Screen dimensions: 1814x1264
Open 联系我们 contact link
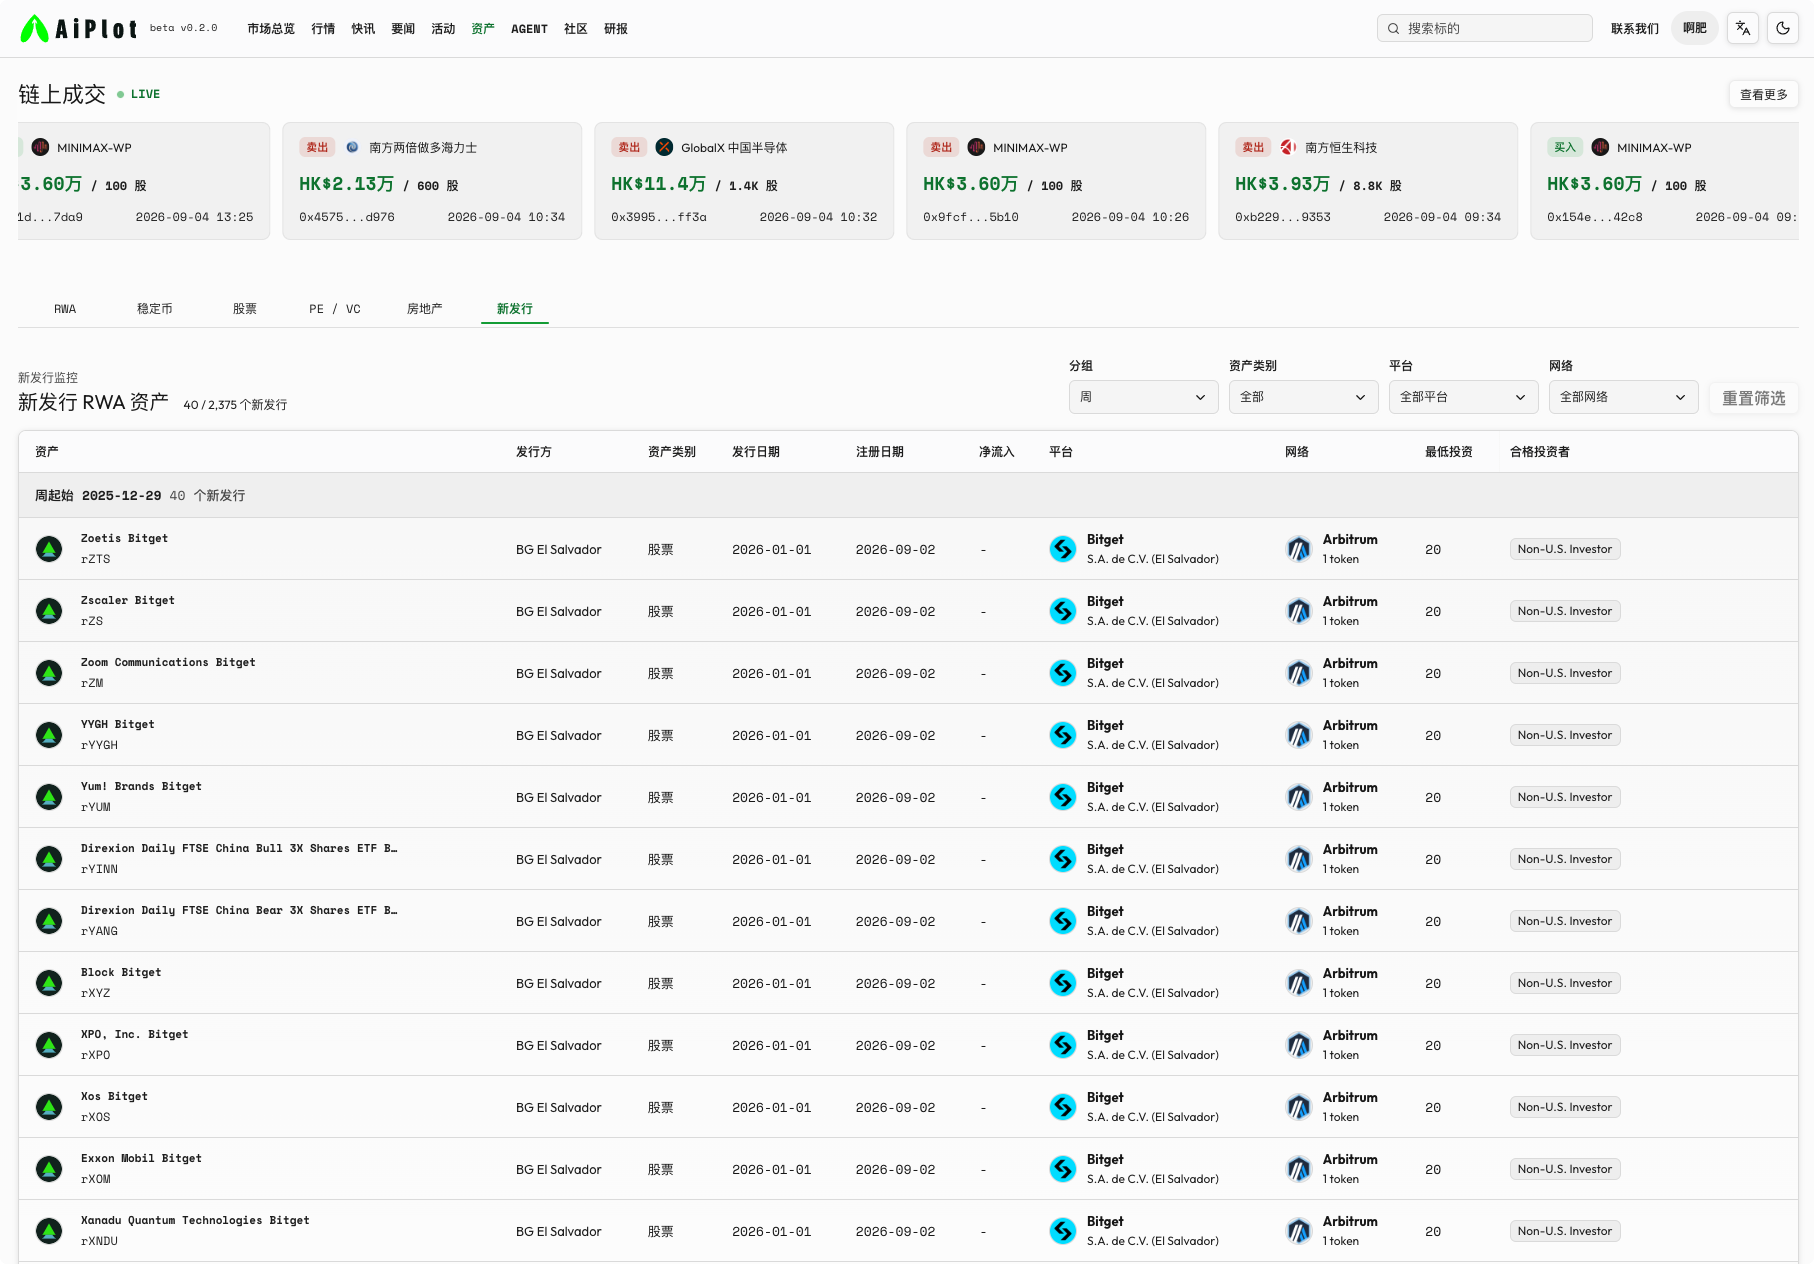pos(1635,28)
